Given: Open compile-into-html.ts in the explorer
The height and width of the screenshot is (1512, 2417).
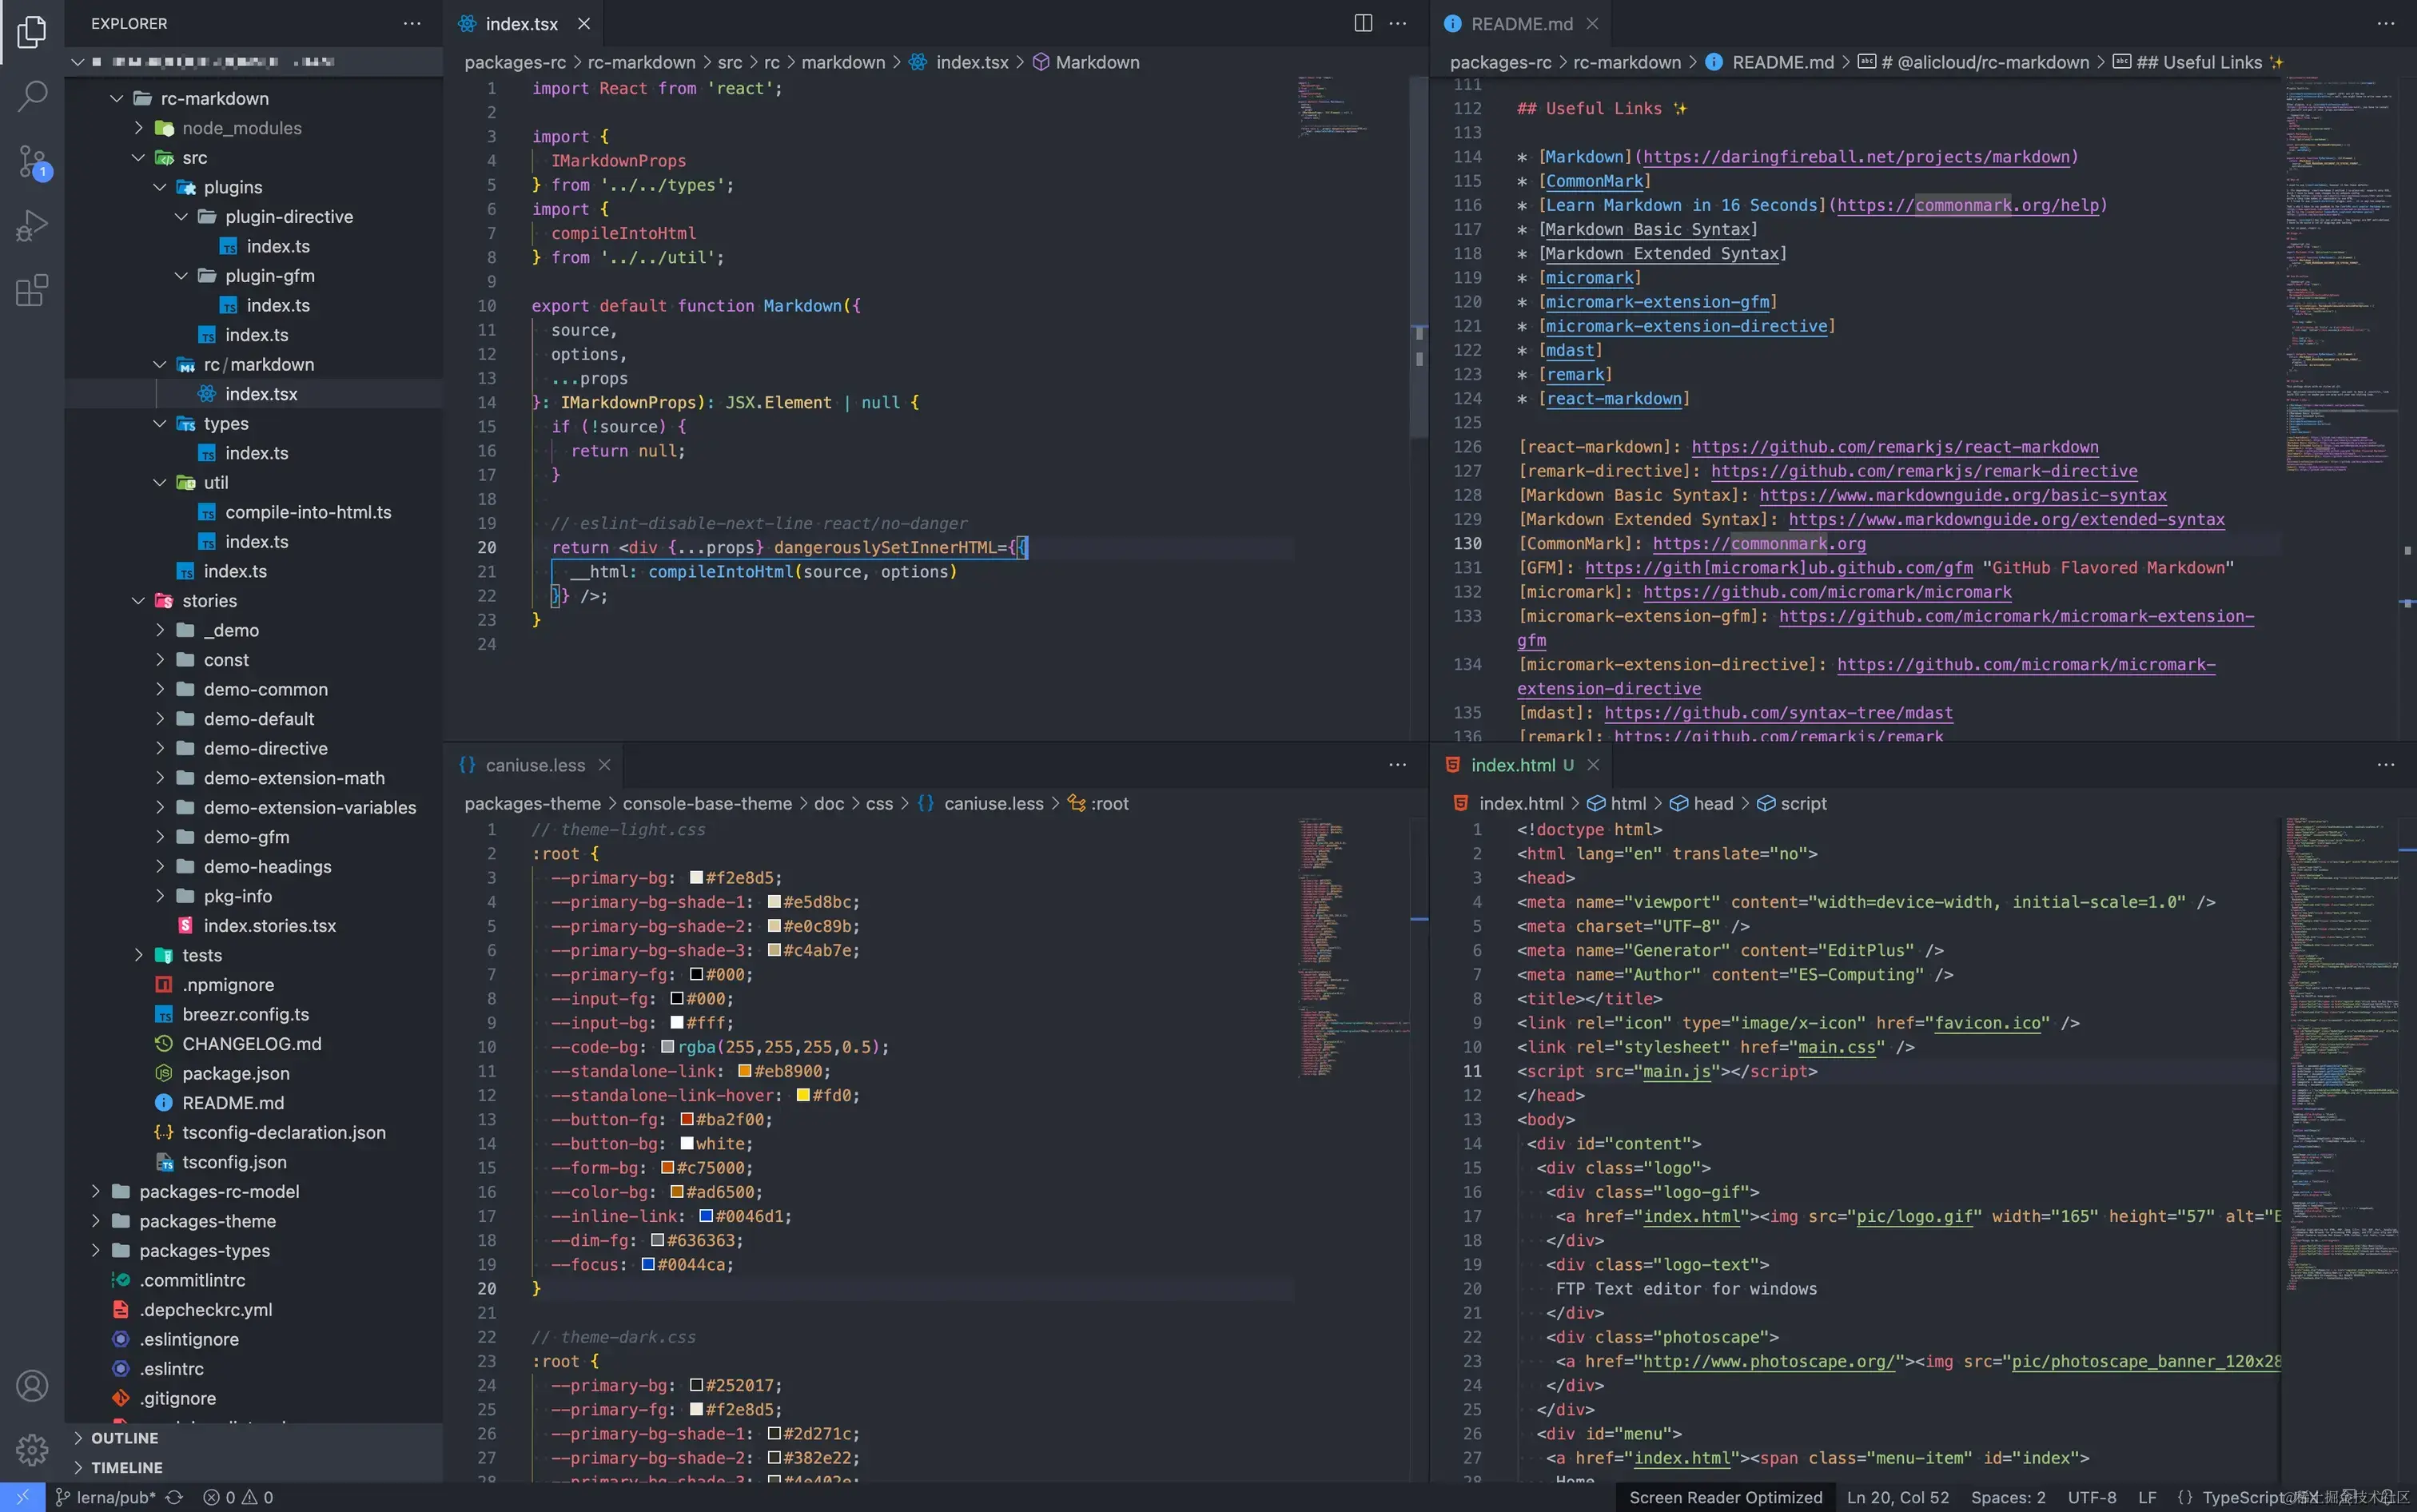Looking at the screenshot, I should tap(308, 512).
